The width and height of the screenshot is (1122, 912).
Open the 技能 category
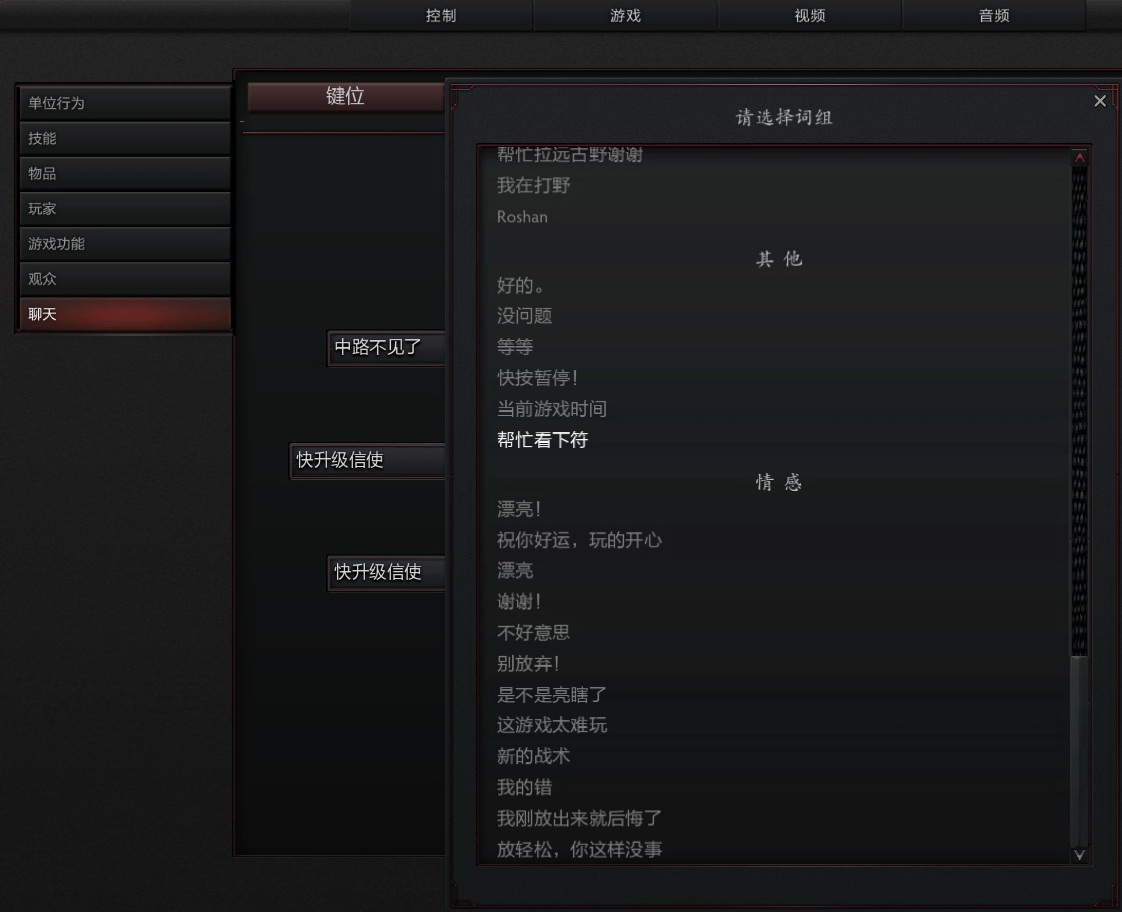pyautogui.click(x=125, y=138)
